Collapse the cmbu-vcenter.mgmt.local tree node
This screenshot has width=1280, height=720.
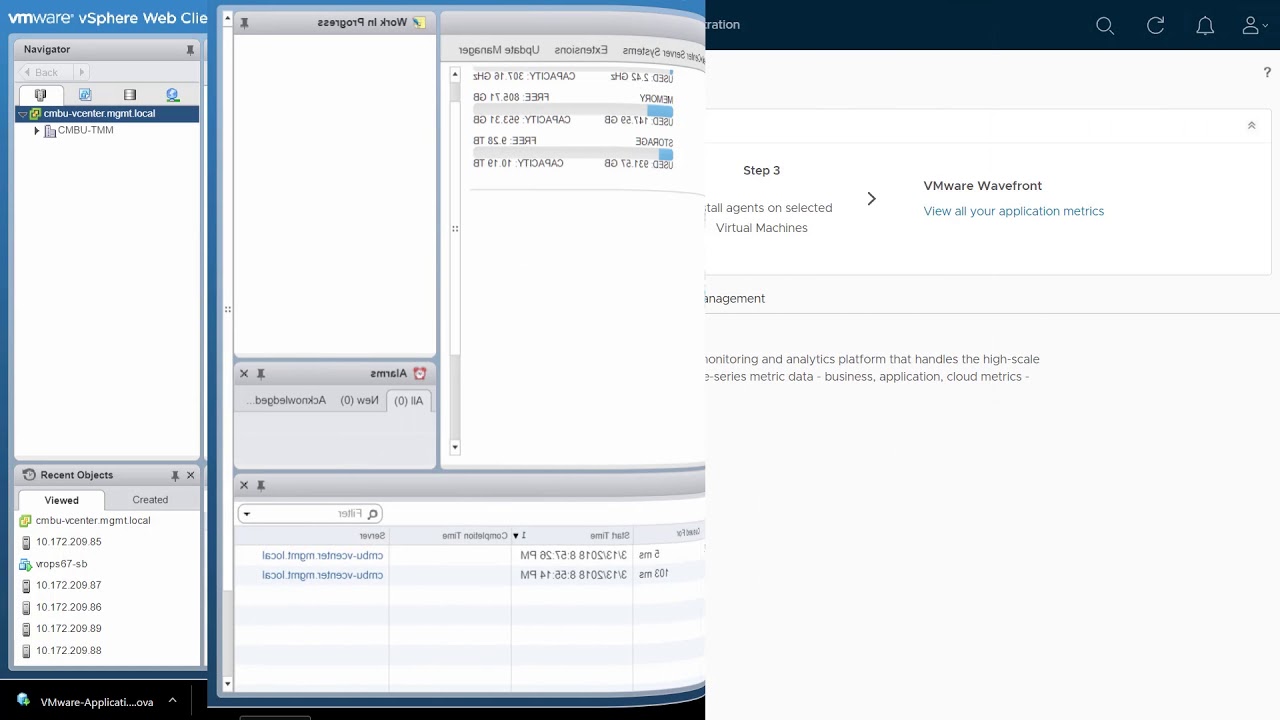23,114
